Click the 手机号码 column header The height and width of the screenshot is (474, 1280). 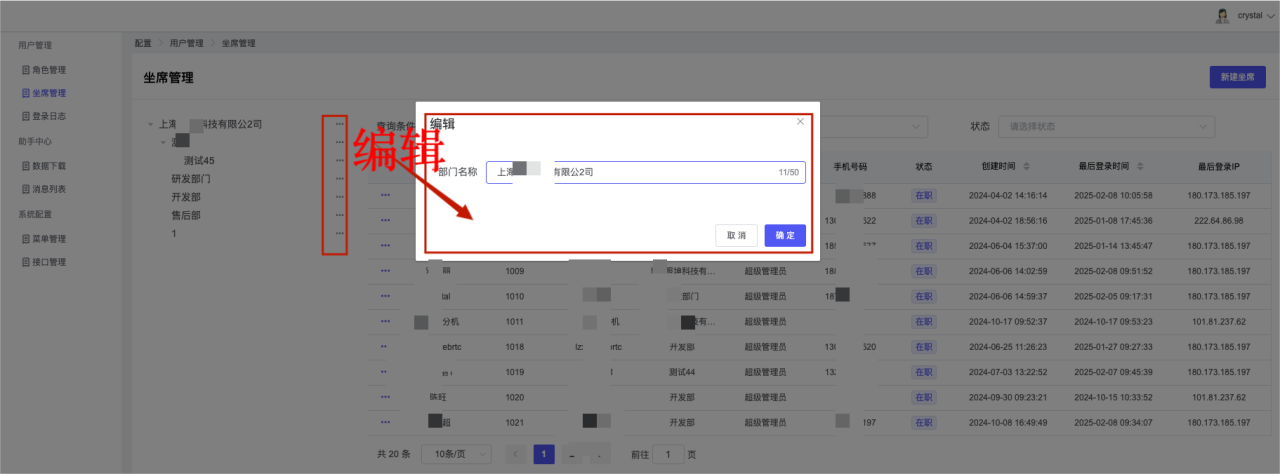(x=850, y=166)
